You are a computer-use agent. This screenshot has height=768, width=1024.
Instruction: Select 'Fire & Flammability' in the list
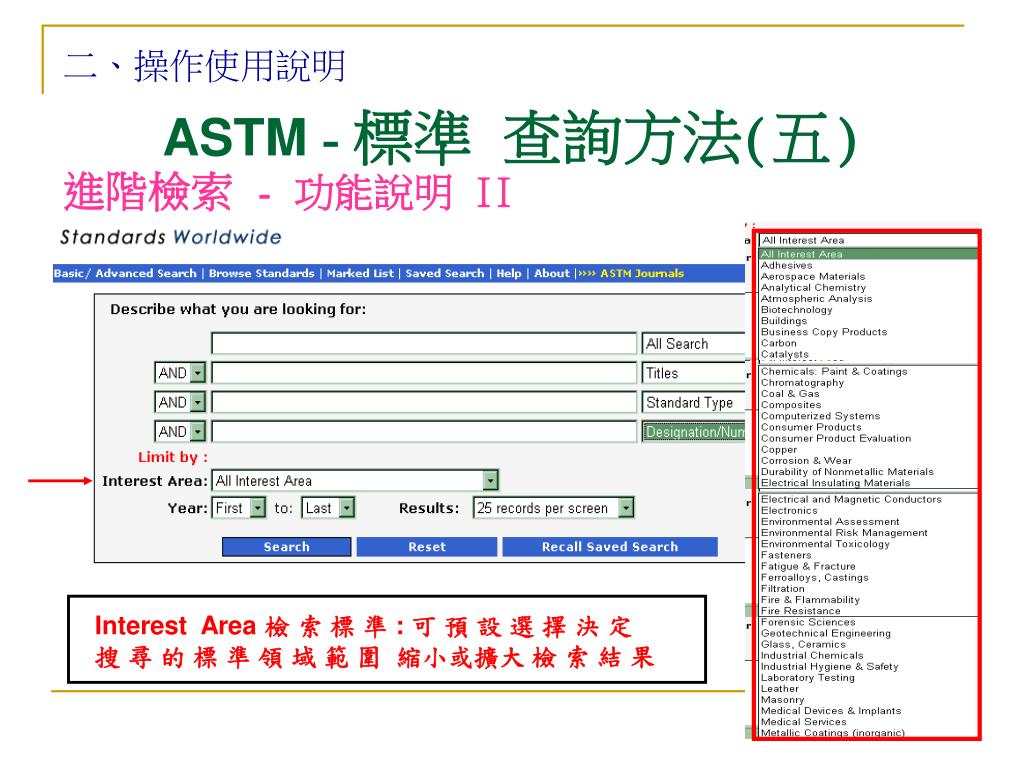pos(810,600)
